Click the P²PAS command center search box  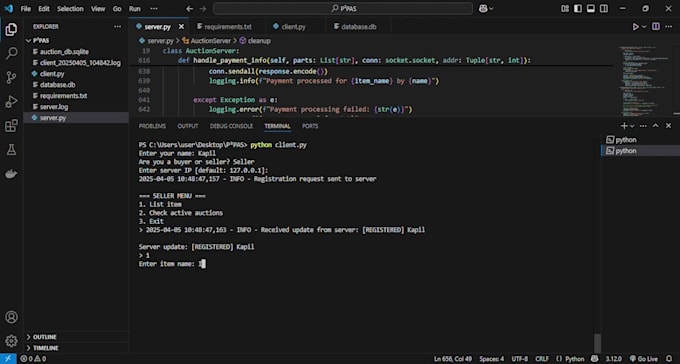click(x=343, y=9)
